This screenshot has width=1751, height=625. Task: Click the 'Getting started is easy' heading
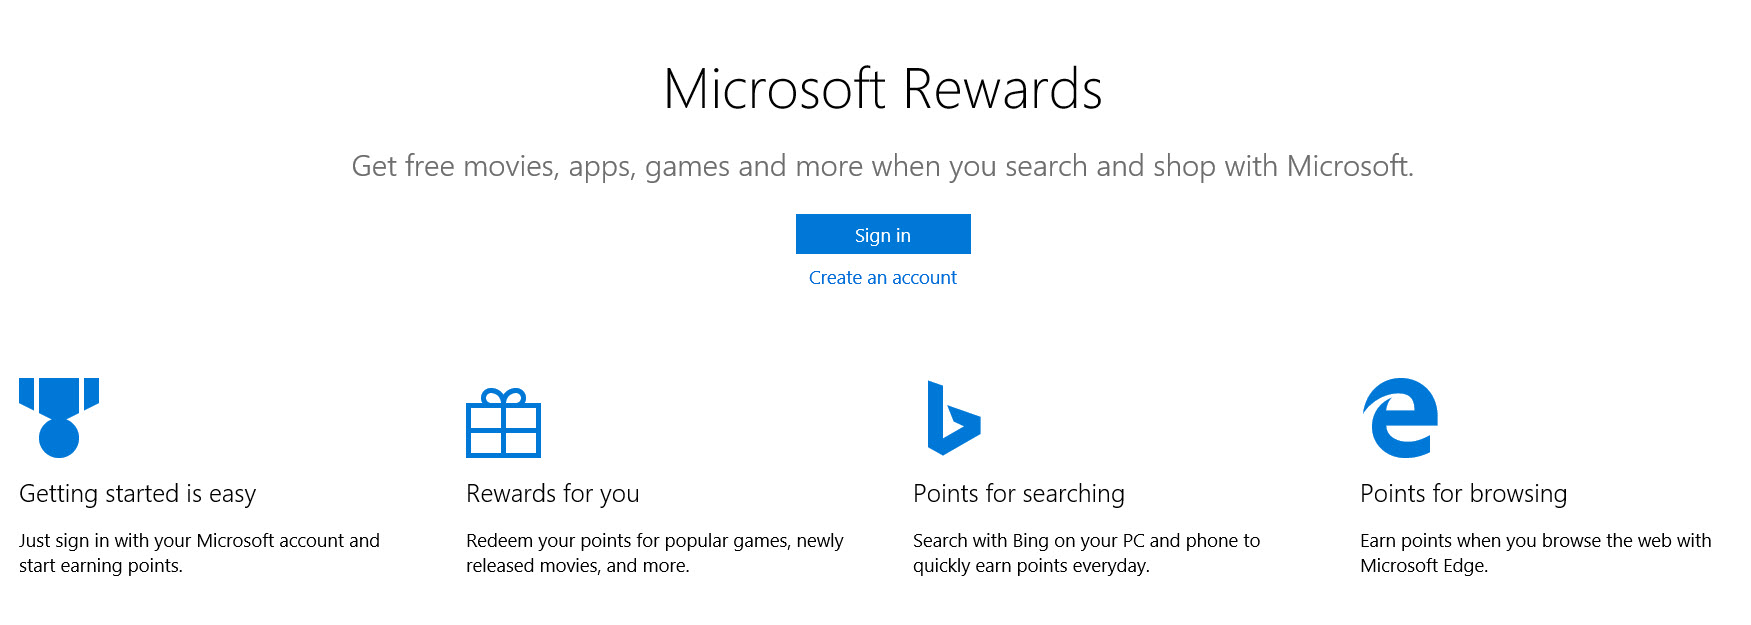coord(138,494)
